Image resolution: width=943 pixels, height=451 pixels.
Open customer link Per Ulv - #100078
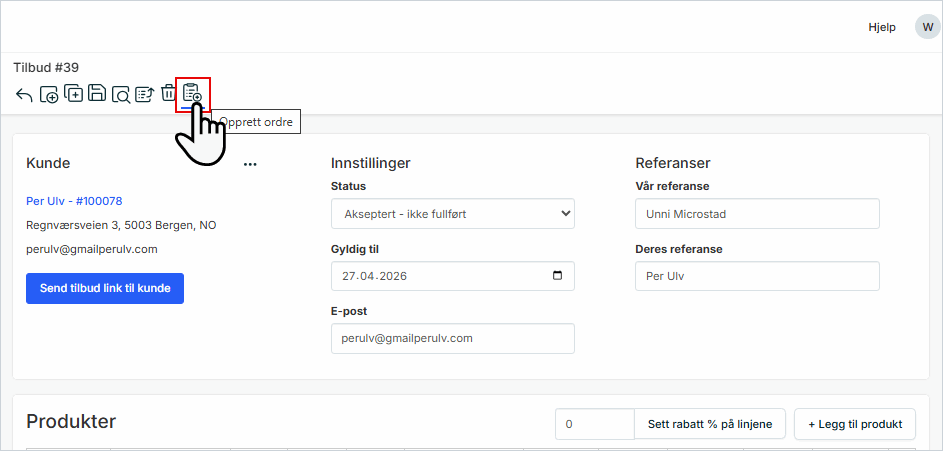pos(74,201)
